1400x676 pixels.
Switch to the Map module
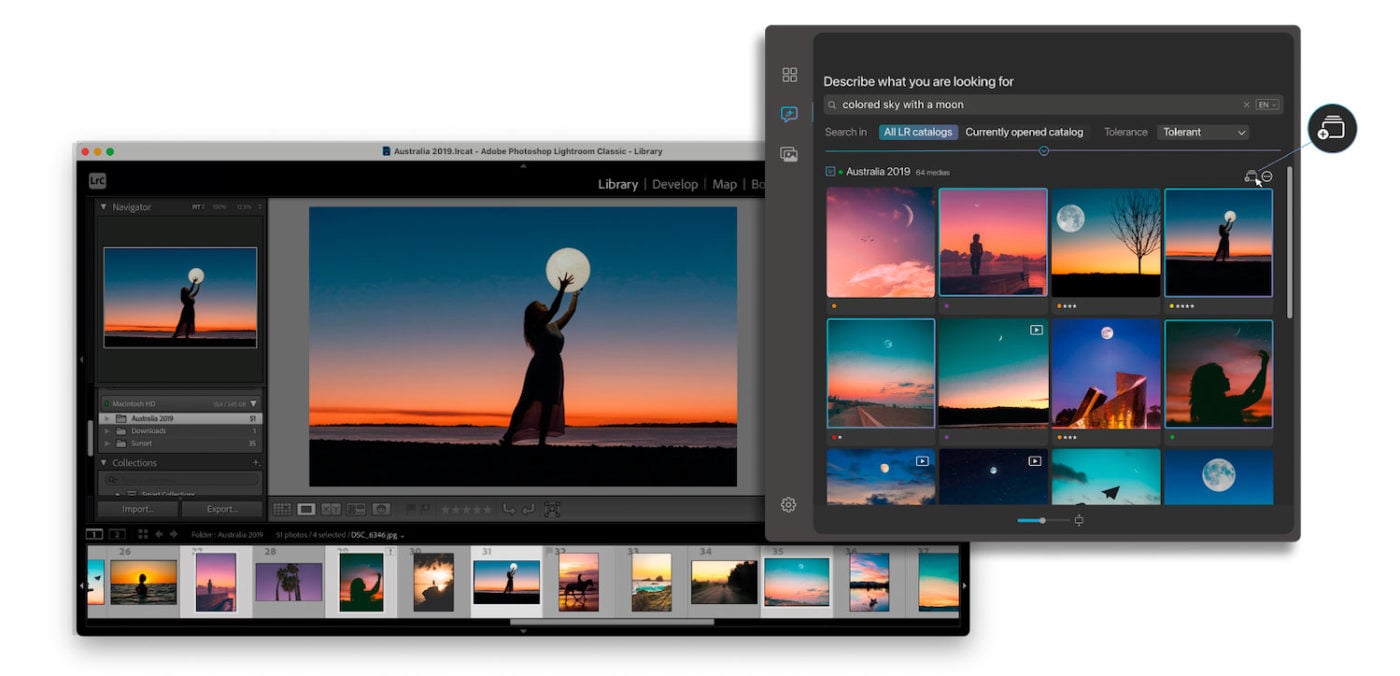click(724, 184)
